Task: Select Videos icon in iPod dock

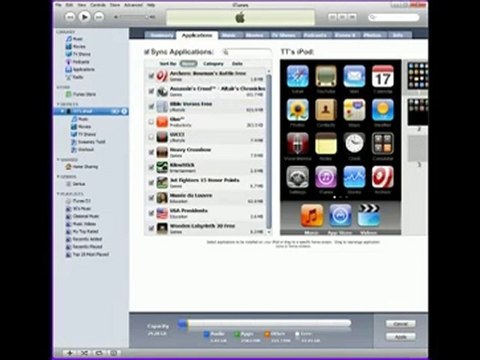Action: tap(368, 216)
